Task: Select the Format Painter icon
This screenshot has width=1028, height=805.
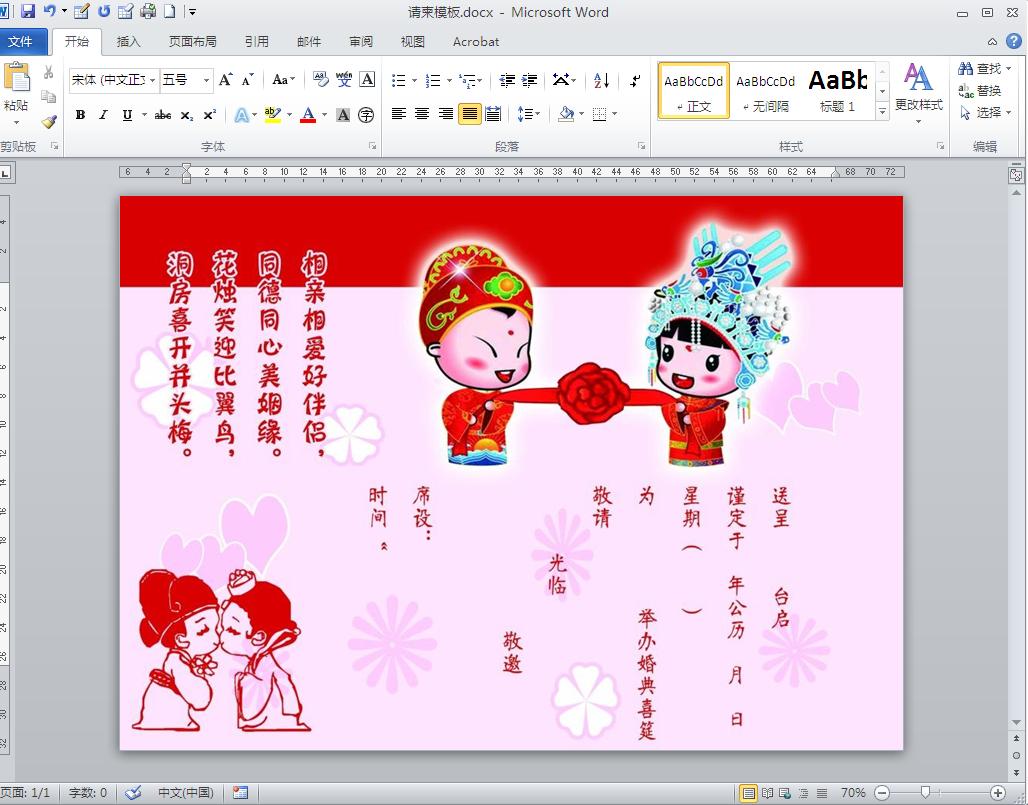Action: [47, 120]
